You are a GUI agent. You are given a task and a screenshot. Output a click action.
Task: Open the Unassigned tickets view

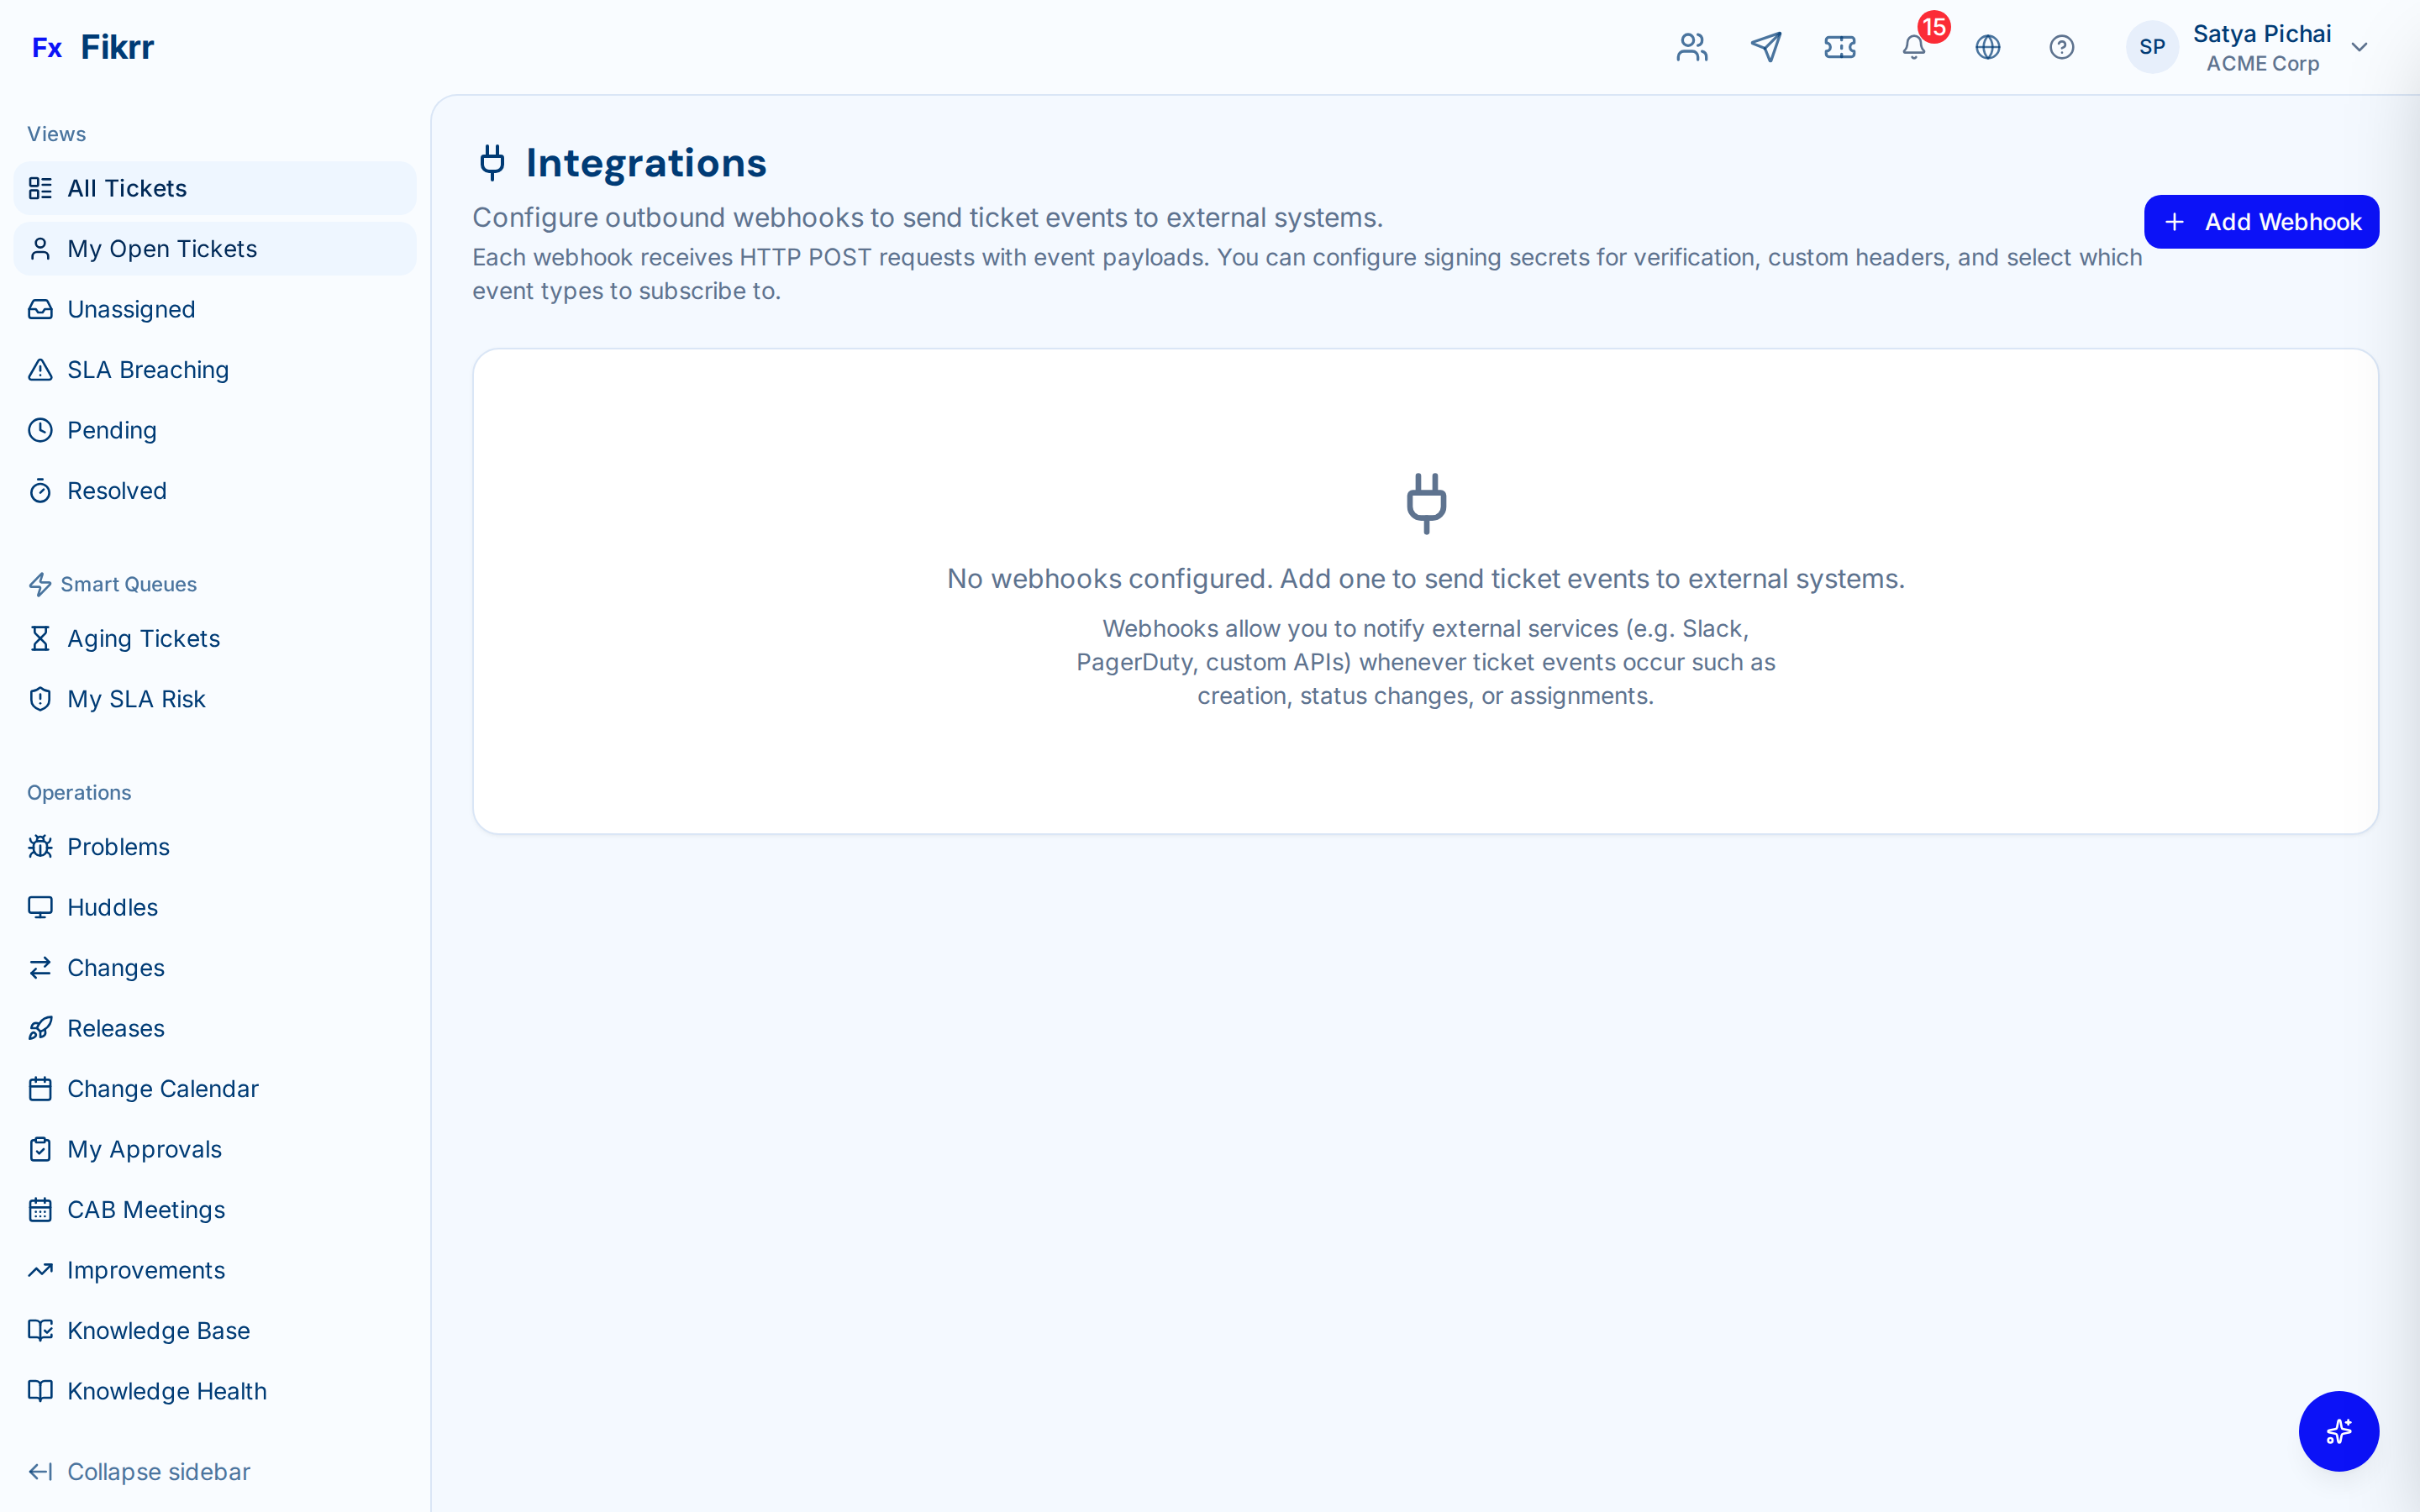pyautogui.click(x=131, y=309)
